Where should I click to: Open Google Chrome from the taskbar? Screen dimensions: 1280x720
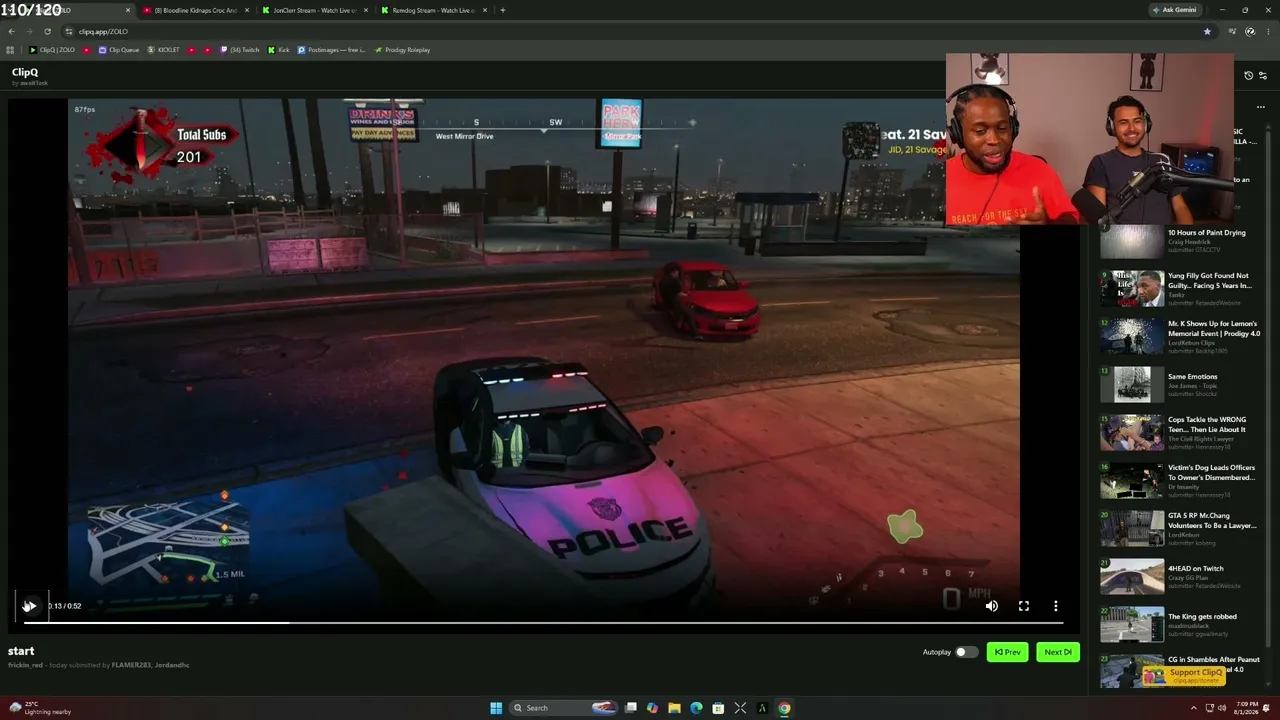click(x=784, y=708)
